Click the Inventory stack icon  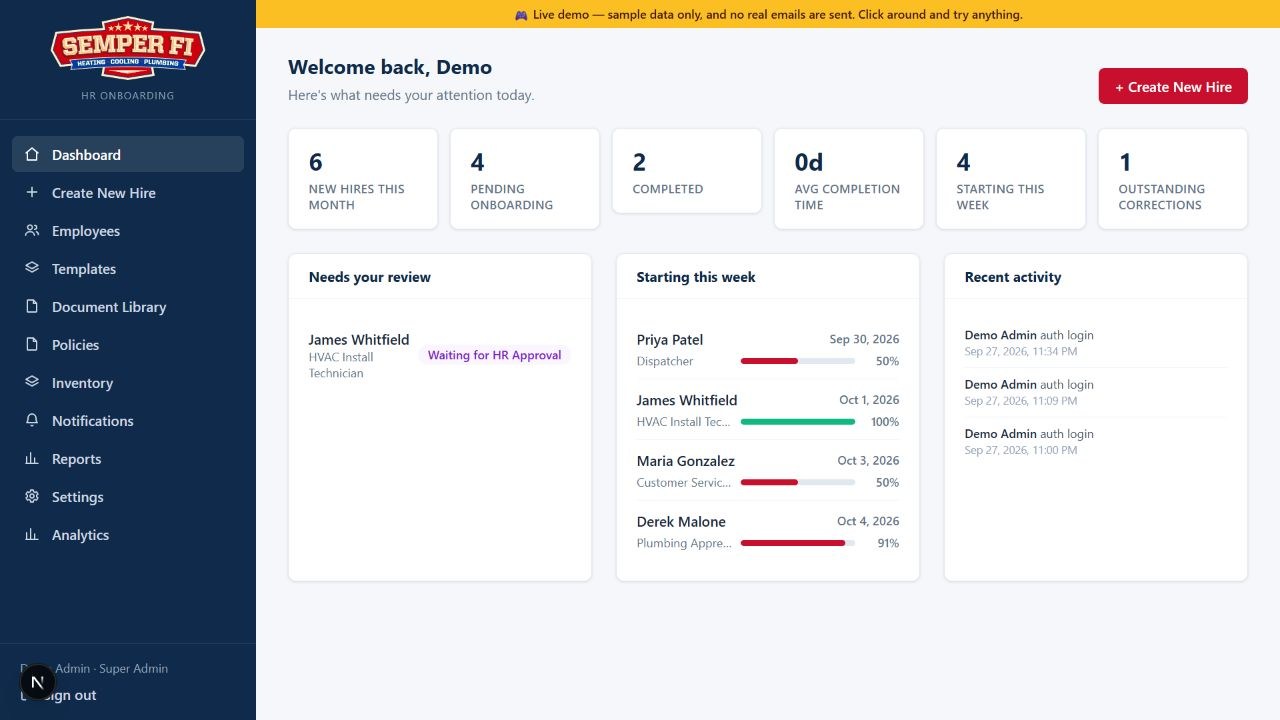(32, 383)
